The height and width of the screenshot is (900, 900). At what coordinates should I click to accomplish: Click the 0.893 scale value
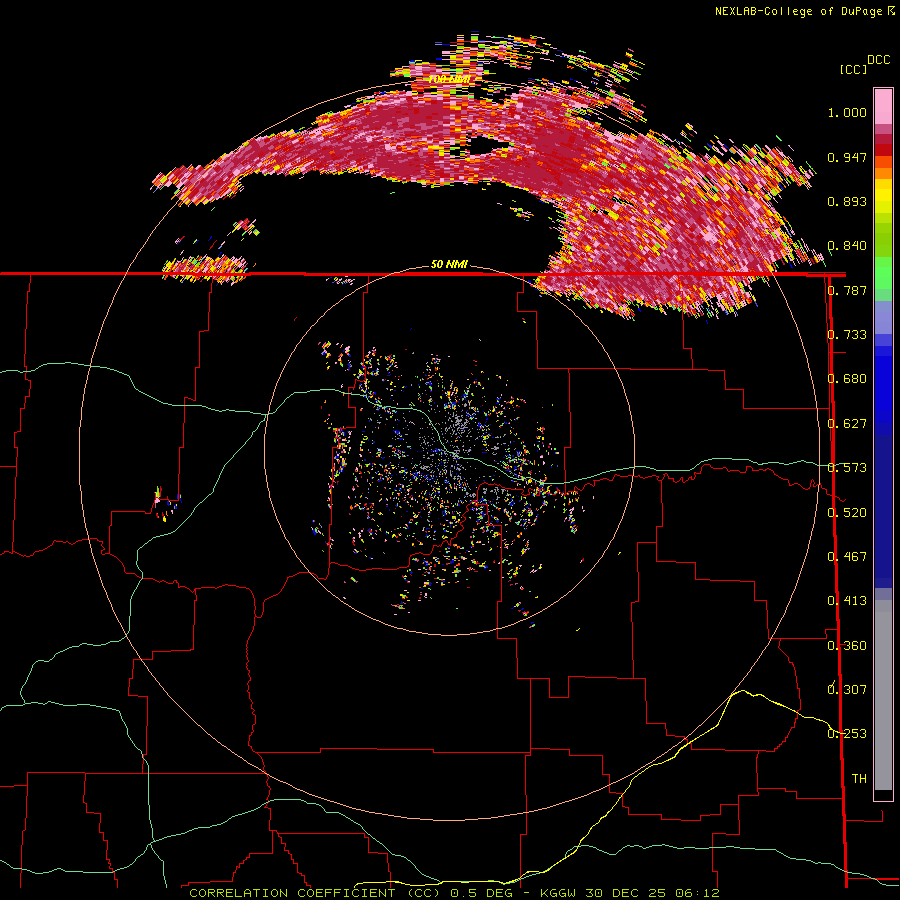(x=847, y=201)
